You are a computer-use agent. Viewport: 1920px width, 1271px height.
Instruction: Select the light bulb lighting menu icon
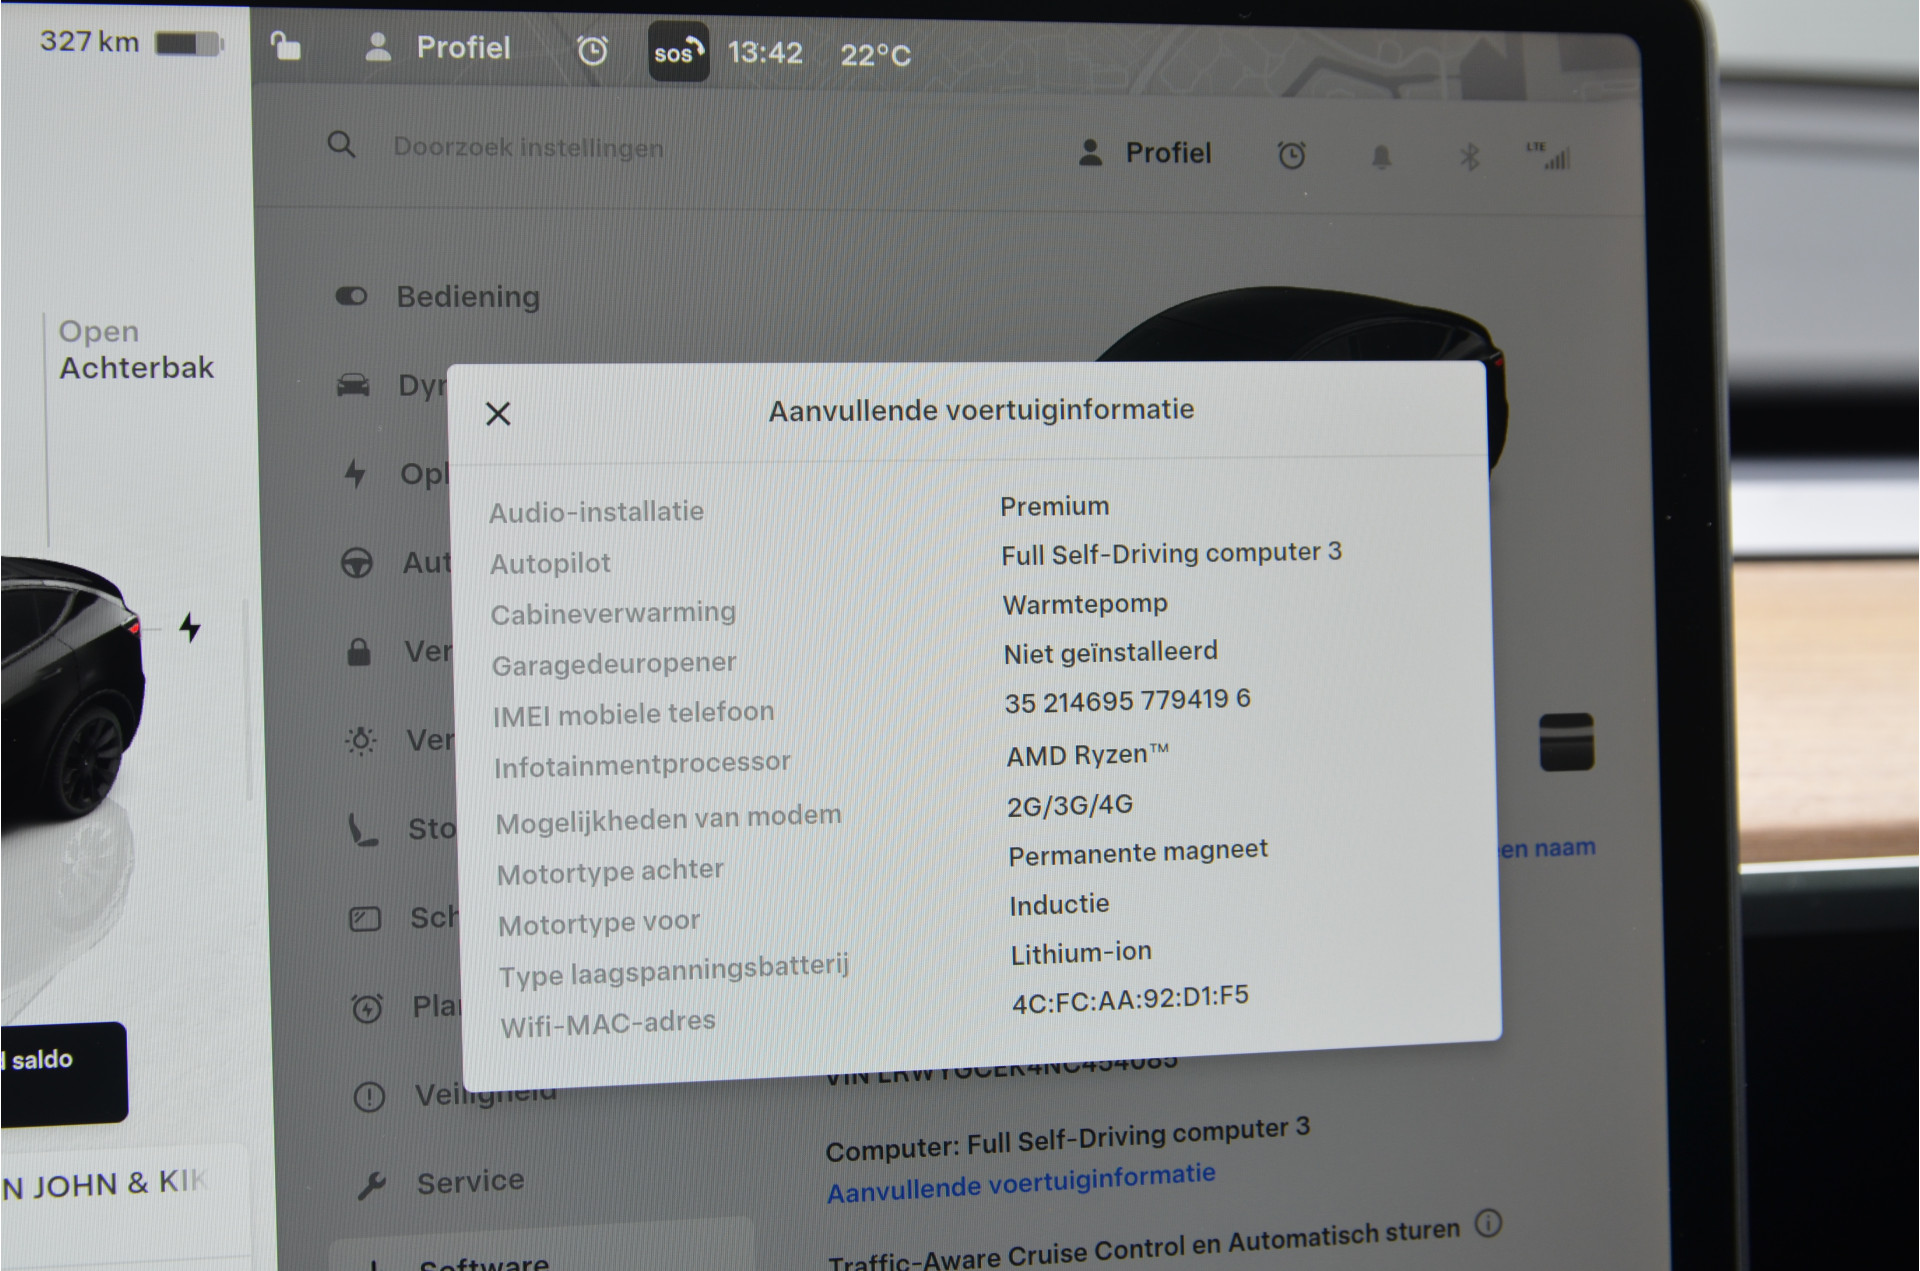pos(361,740)
